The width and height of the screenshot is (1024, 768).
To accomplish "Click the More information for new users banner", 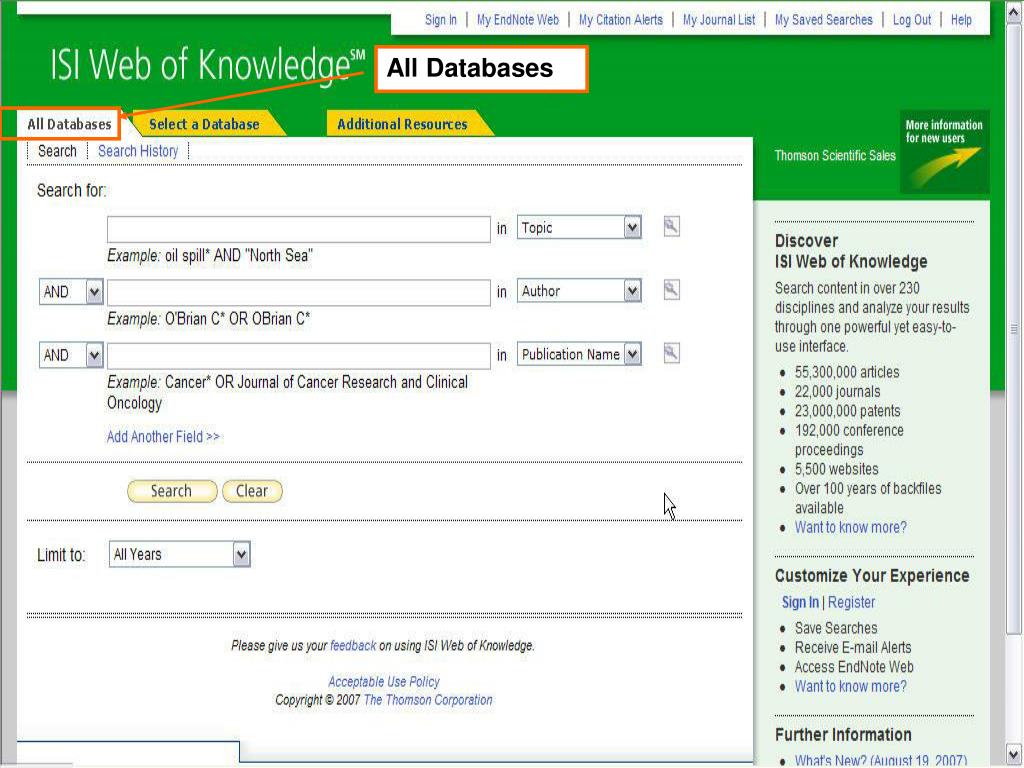I will click(x=944, y=152).
